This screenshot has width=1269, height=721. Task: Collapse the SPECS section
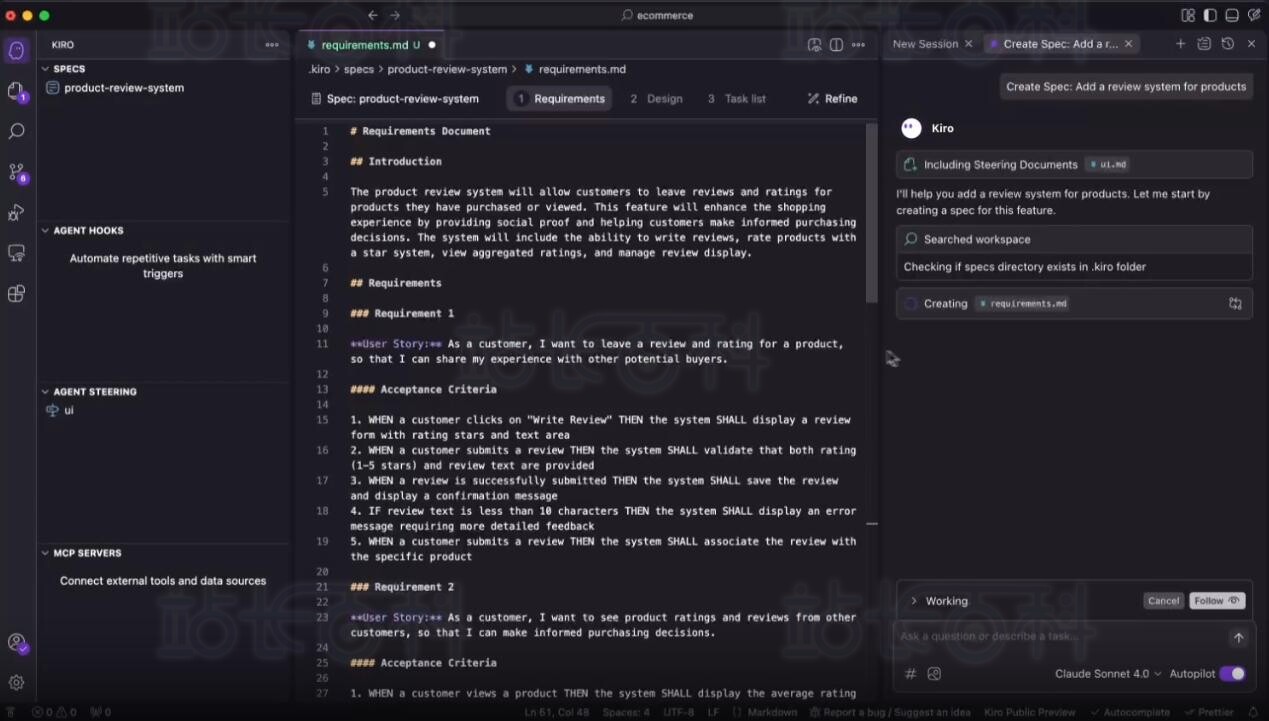pos(69,69)
